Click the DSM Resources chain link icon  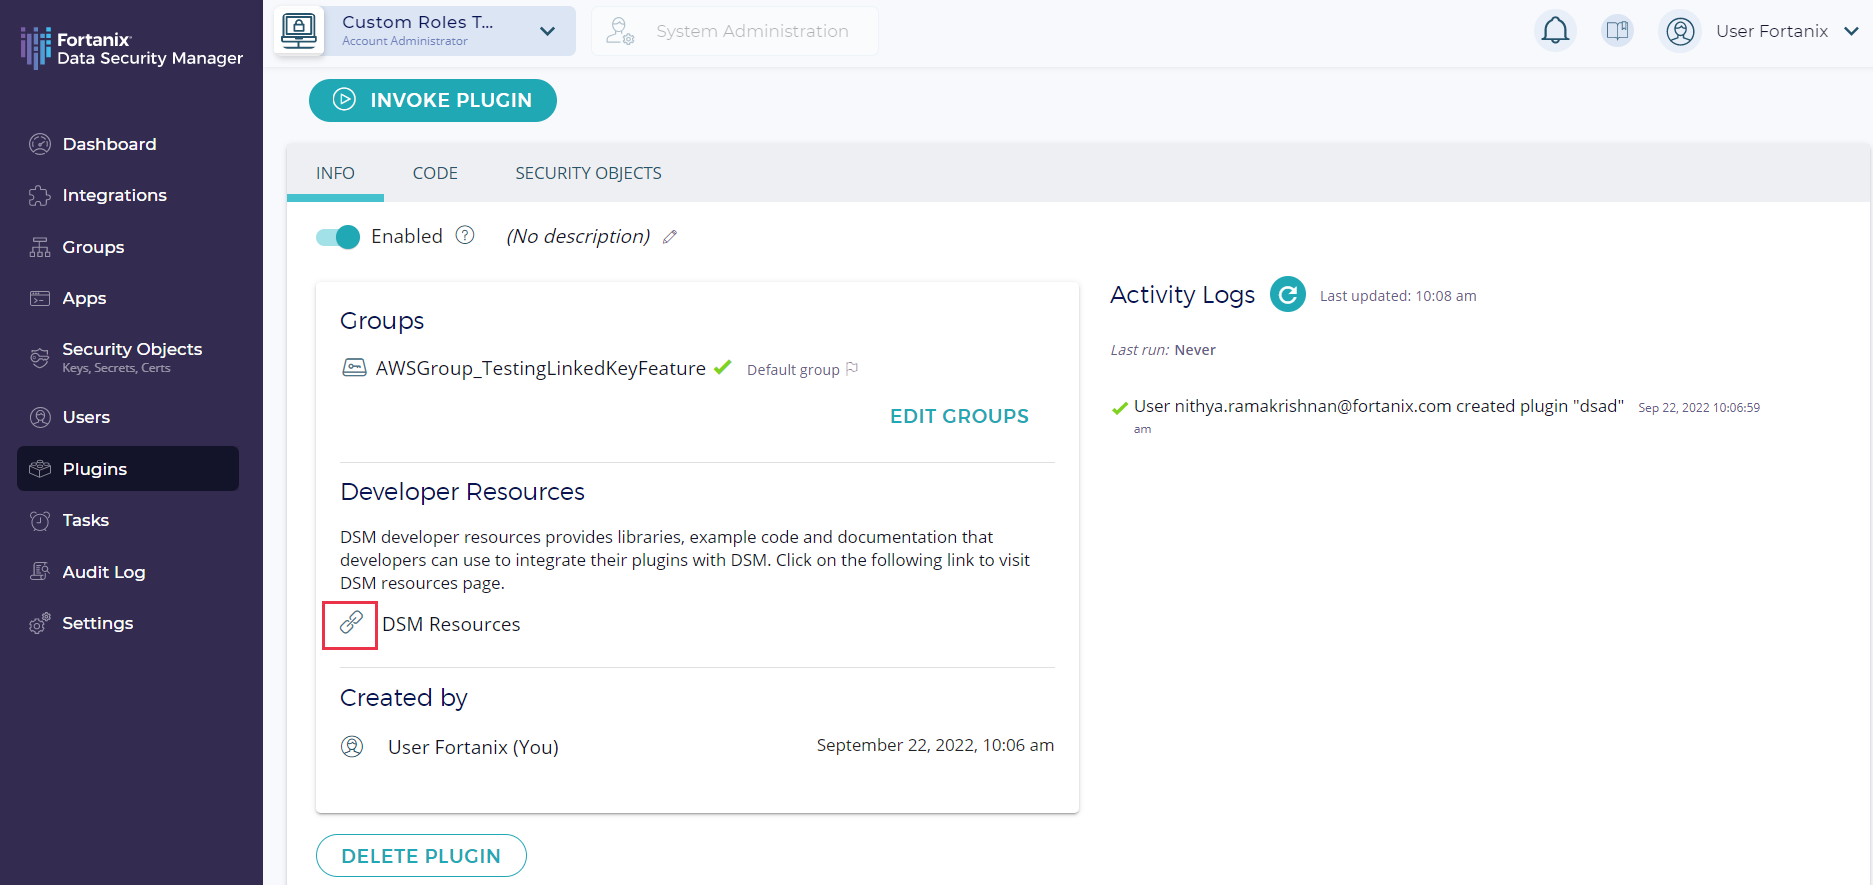coord(351,624)
